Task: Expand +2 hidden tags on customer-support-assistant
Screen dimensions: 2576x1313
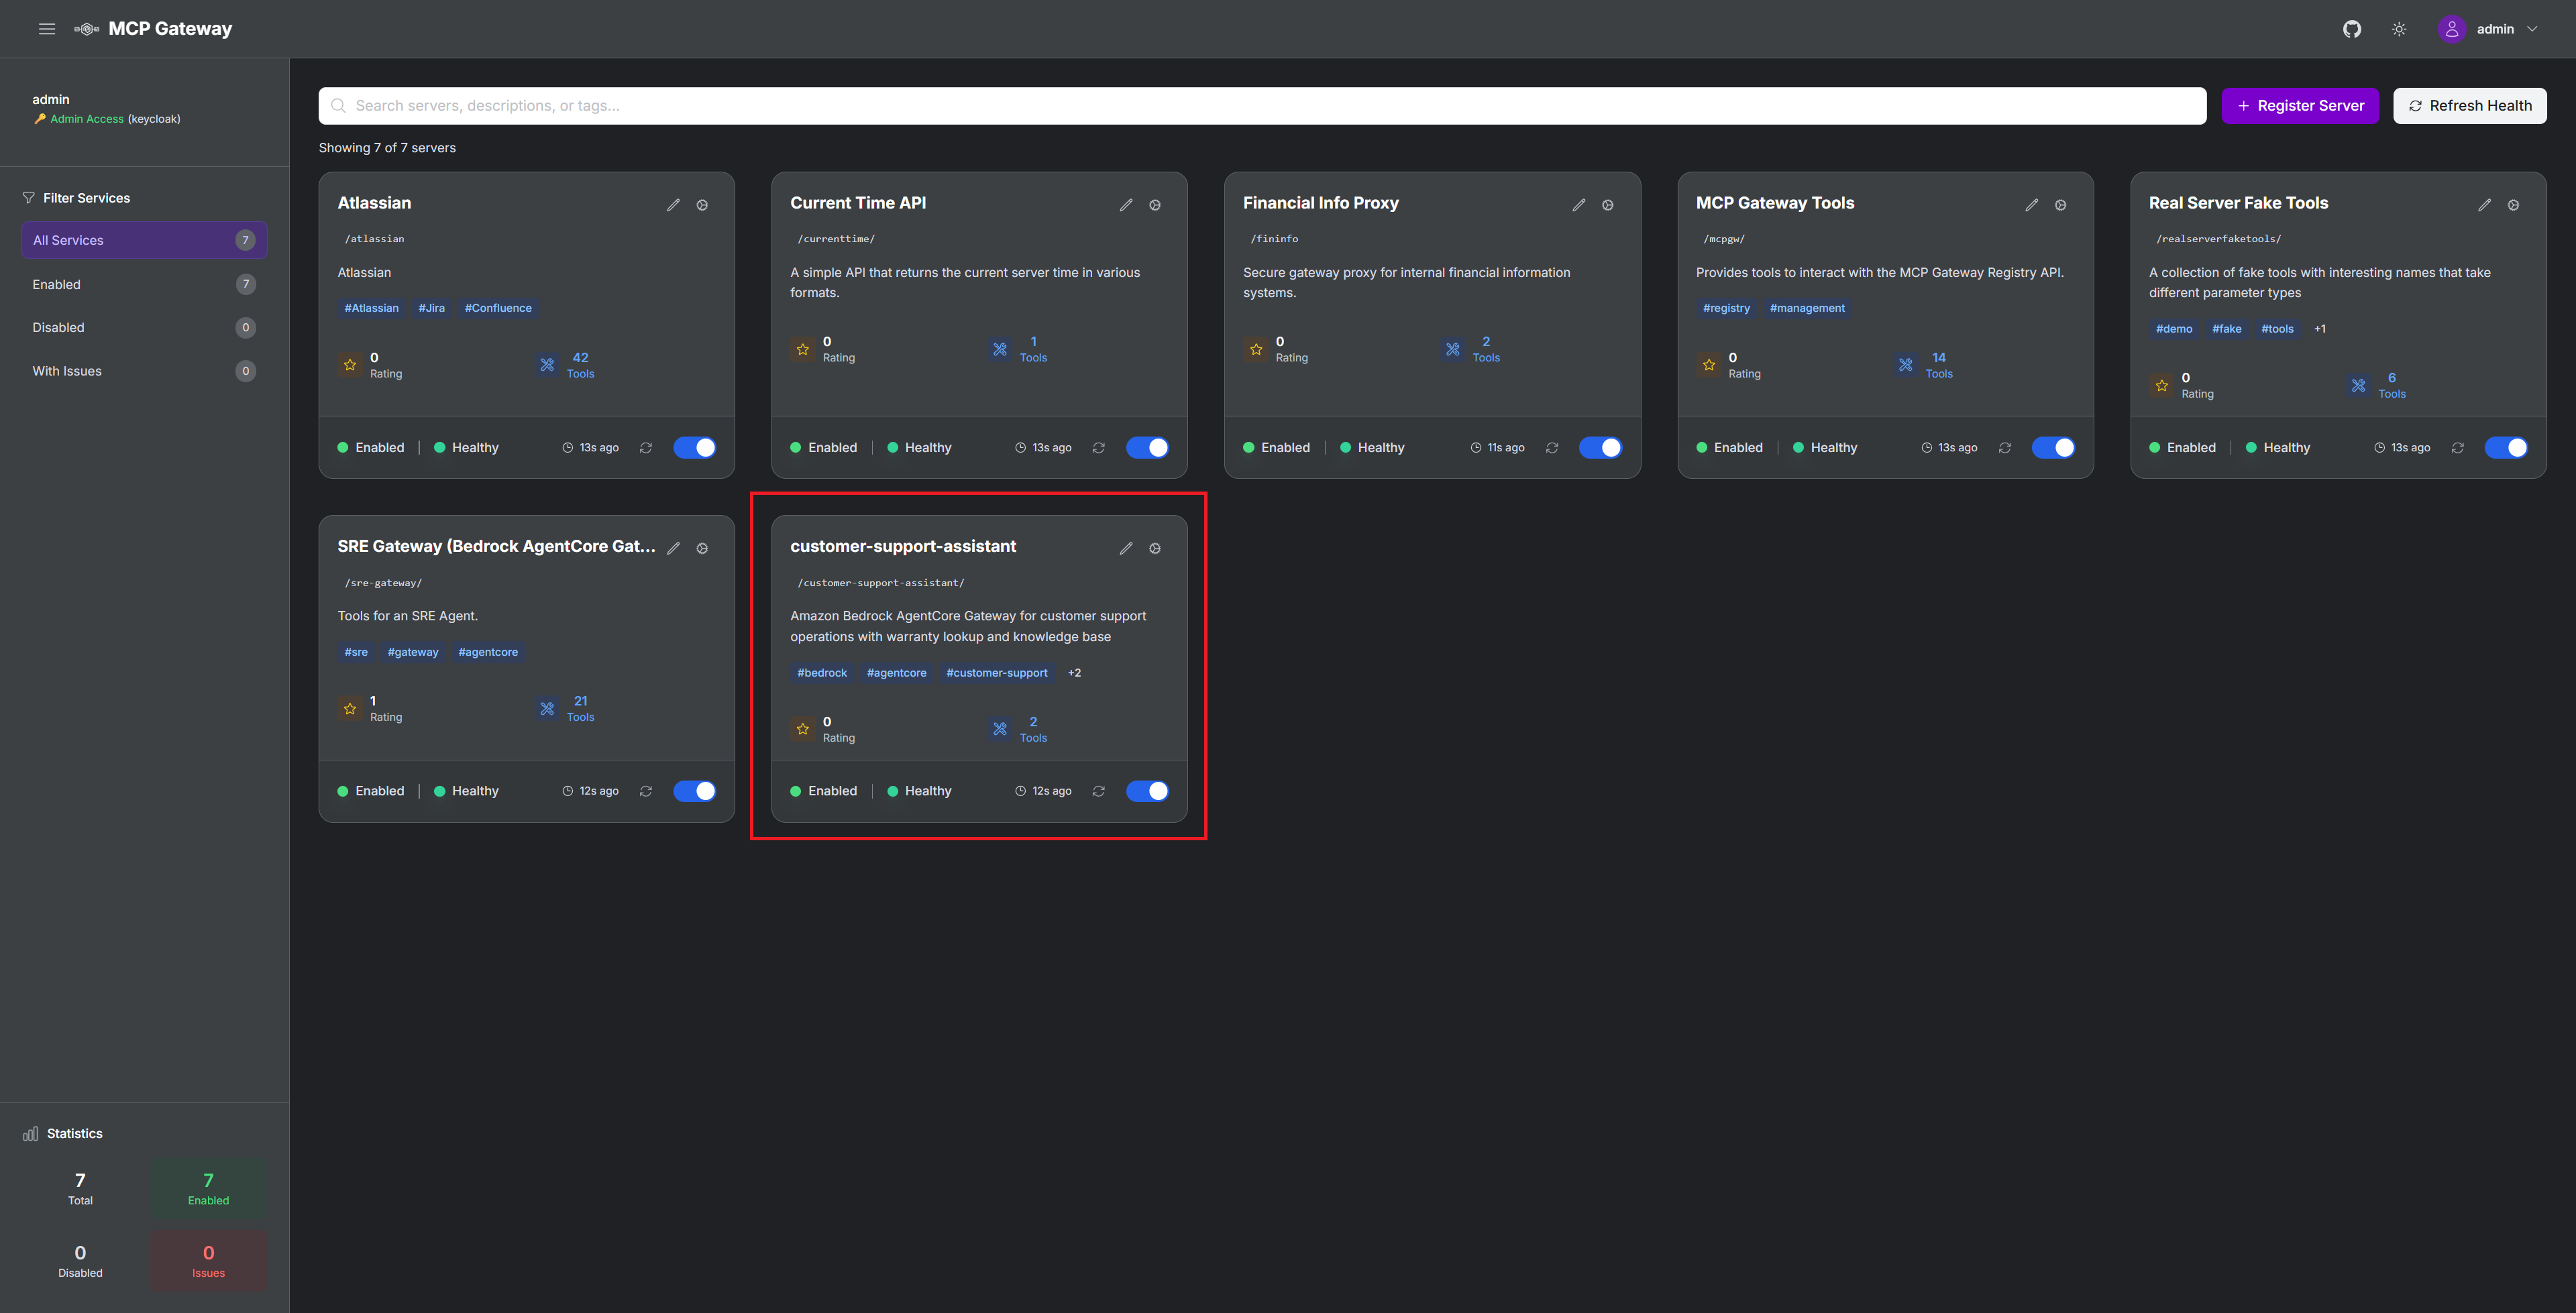Action: coord(1074,673)
